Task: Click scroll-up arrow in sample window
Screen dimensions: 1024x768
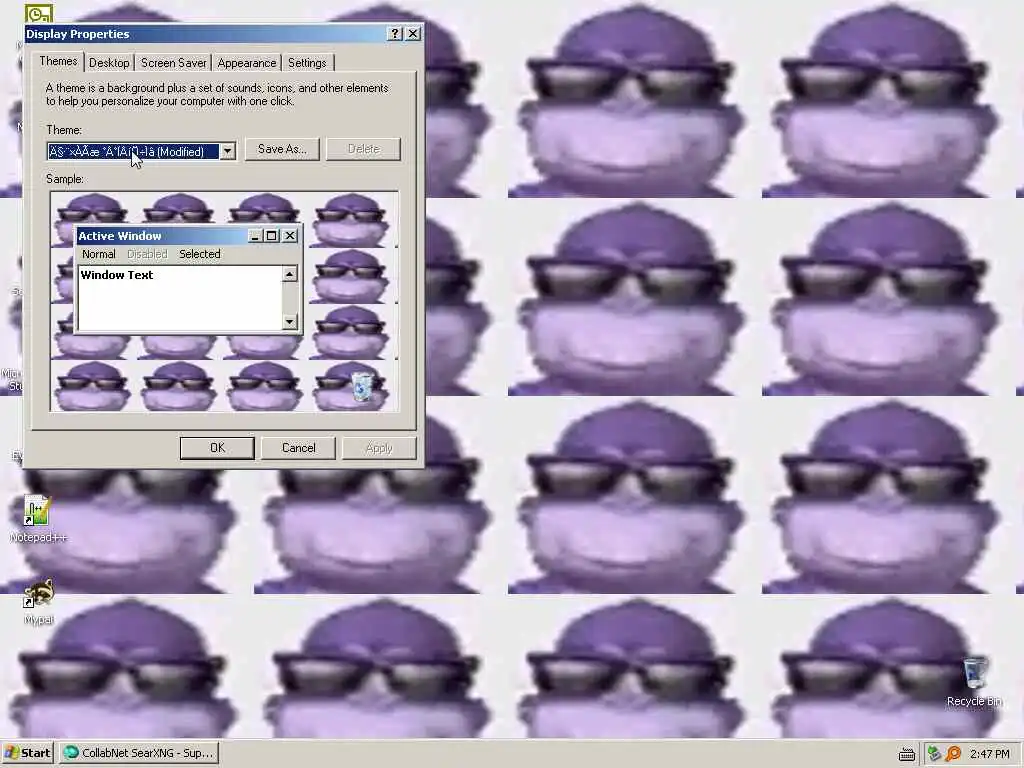Action: (x=290, y=274)
